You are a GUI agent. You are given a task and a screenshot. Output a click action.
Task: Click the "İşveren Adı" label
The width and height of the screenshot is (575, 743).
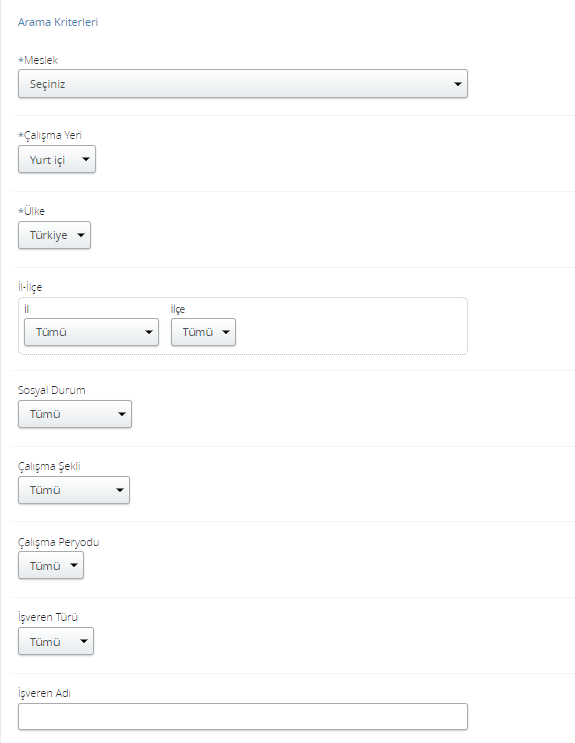(x=45, y=693)
